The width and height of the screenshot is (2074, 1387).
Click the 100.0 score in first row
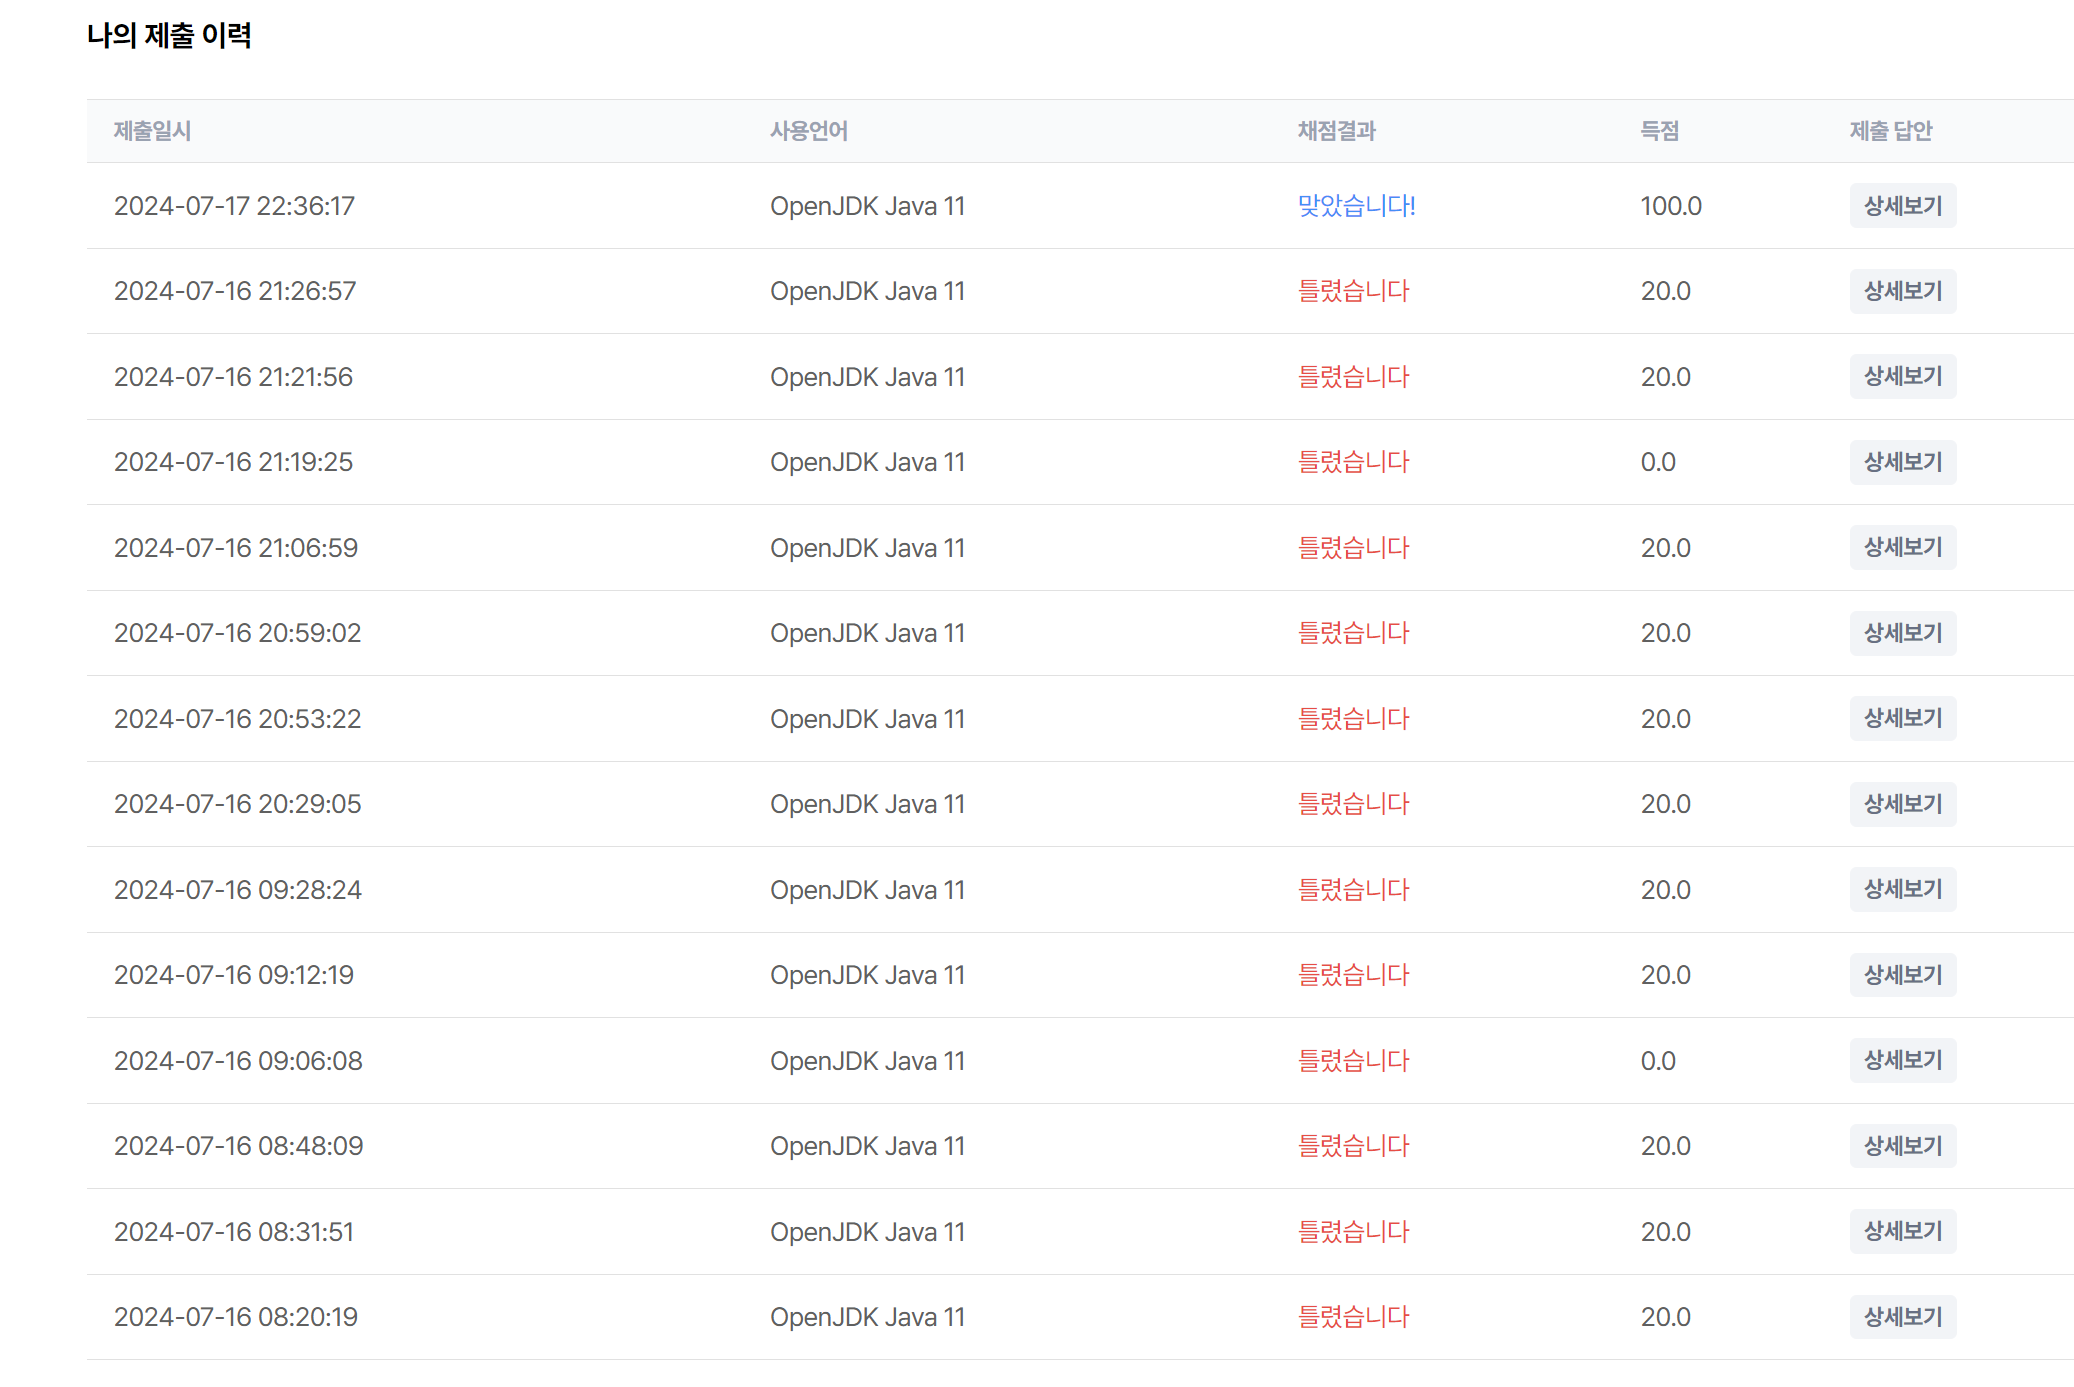click(1670, 206)
